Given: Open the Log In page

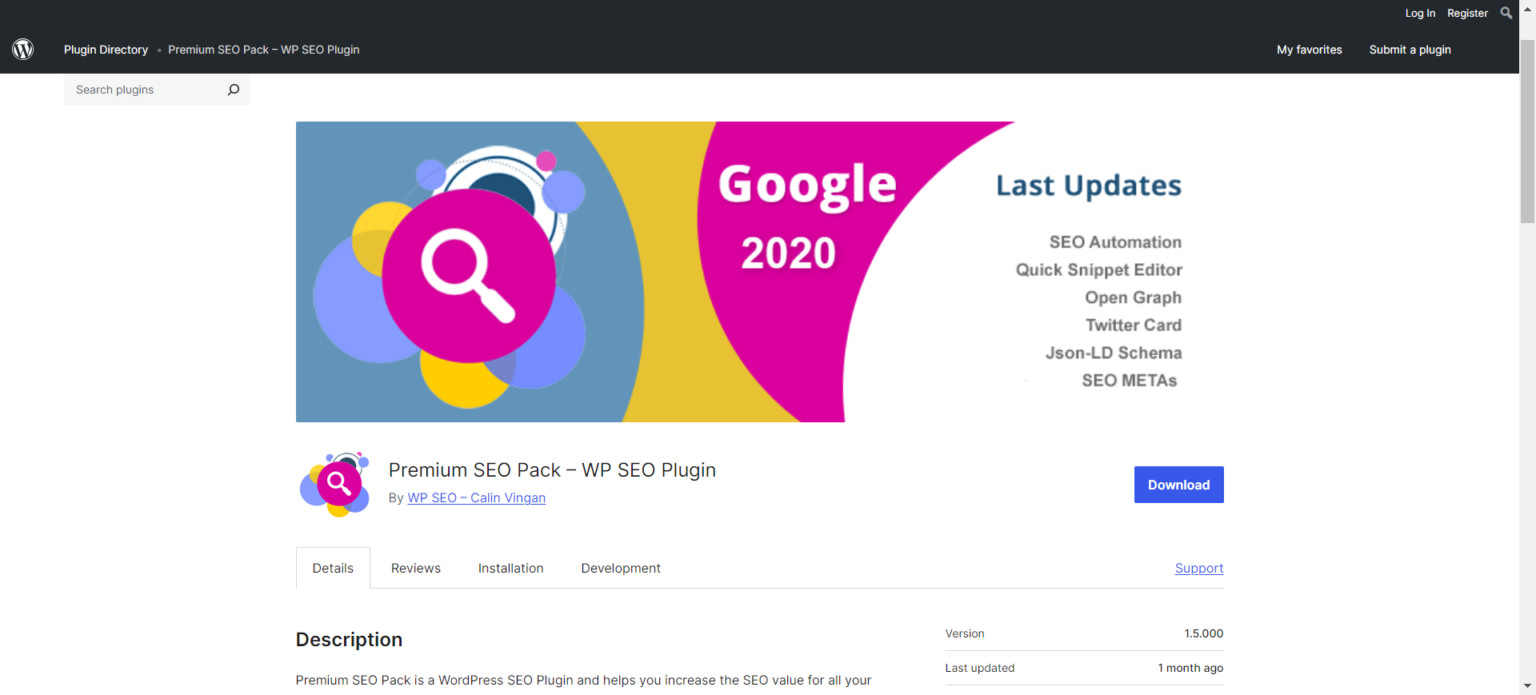Looking at the screenshot, I should (1419, 13).
